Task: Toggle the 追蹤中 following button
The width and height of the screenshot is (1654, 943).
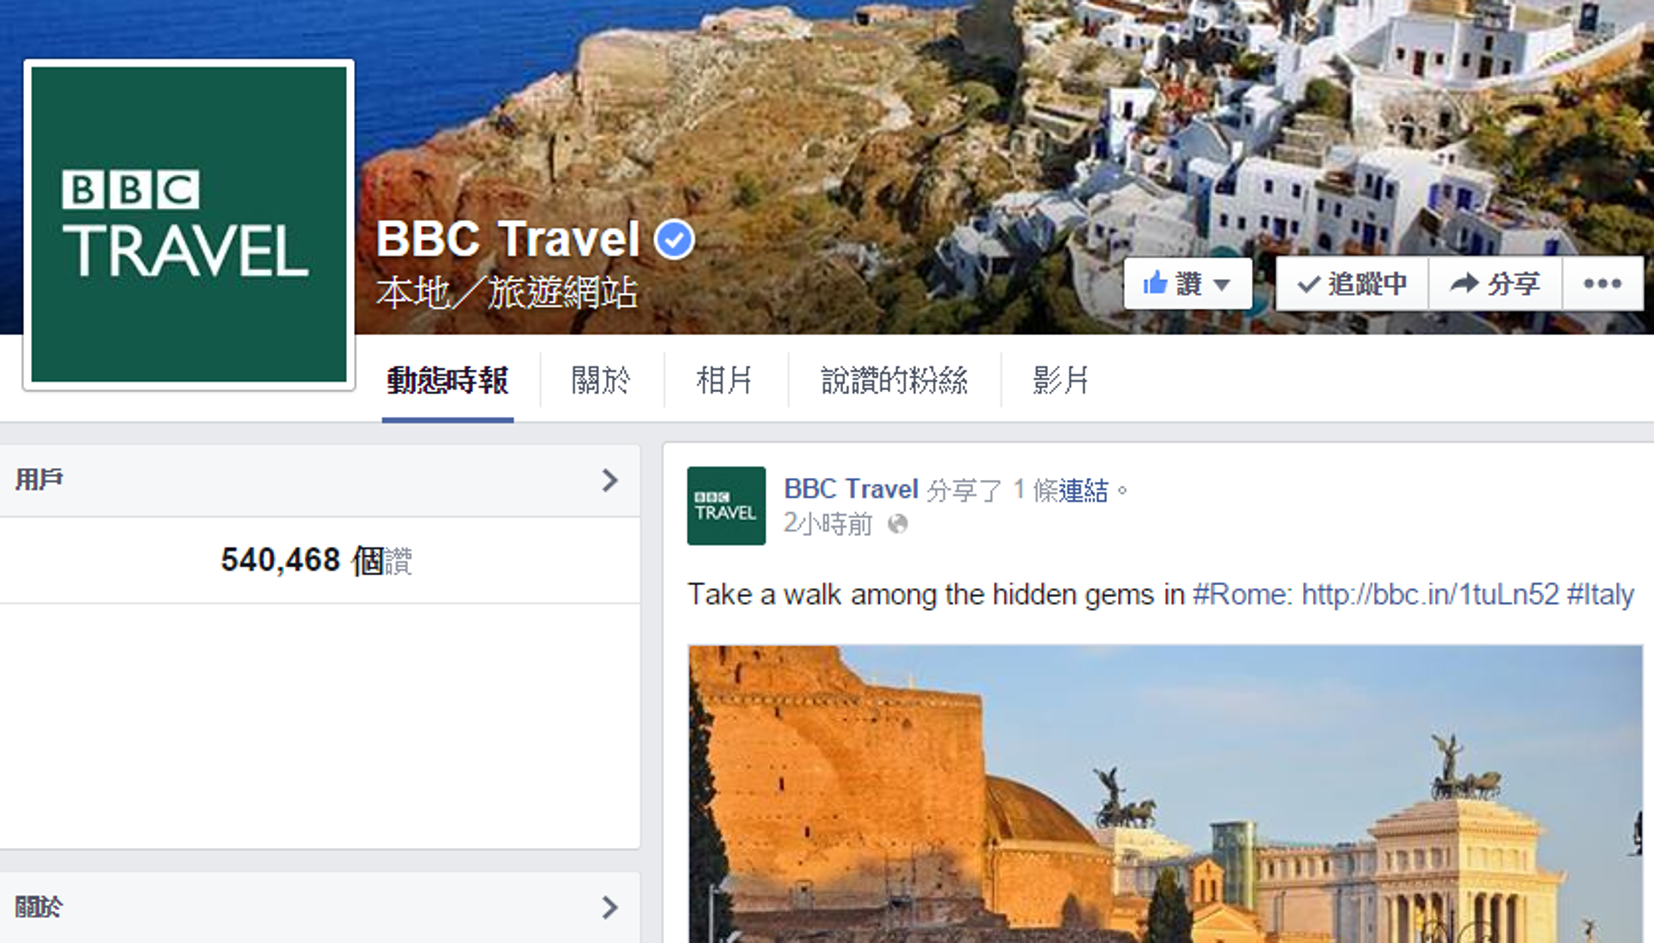Action: click(1352, 284)
